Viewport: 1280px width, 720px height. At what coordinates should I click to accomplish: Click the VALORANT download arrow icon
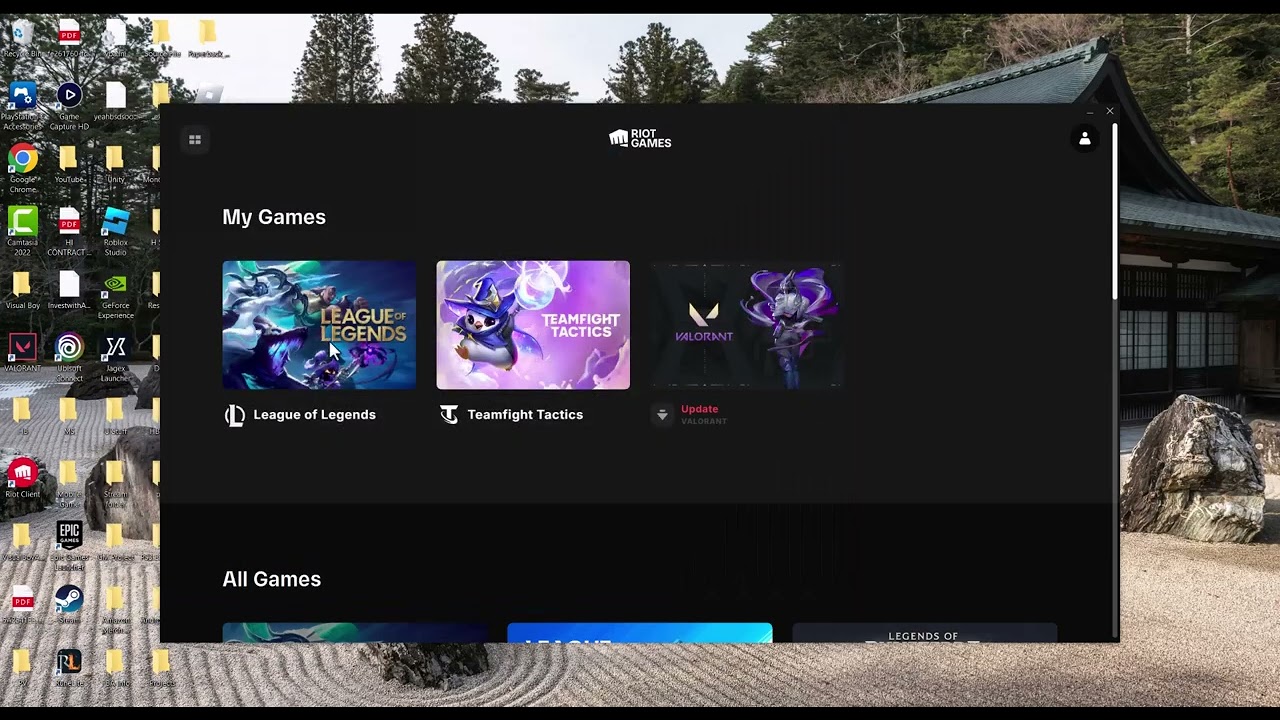[662, 414]
